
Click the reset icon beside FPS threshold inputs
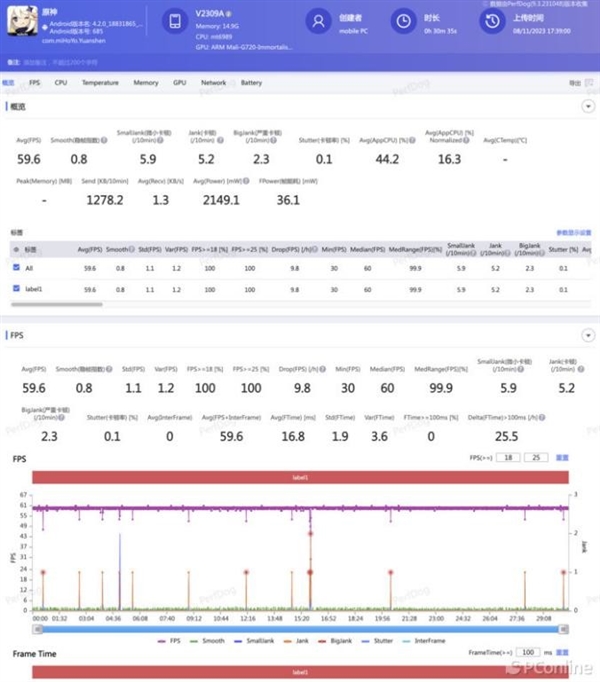pyautogui.click(x=562, y=457)
